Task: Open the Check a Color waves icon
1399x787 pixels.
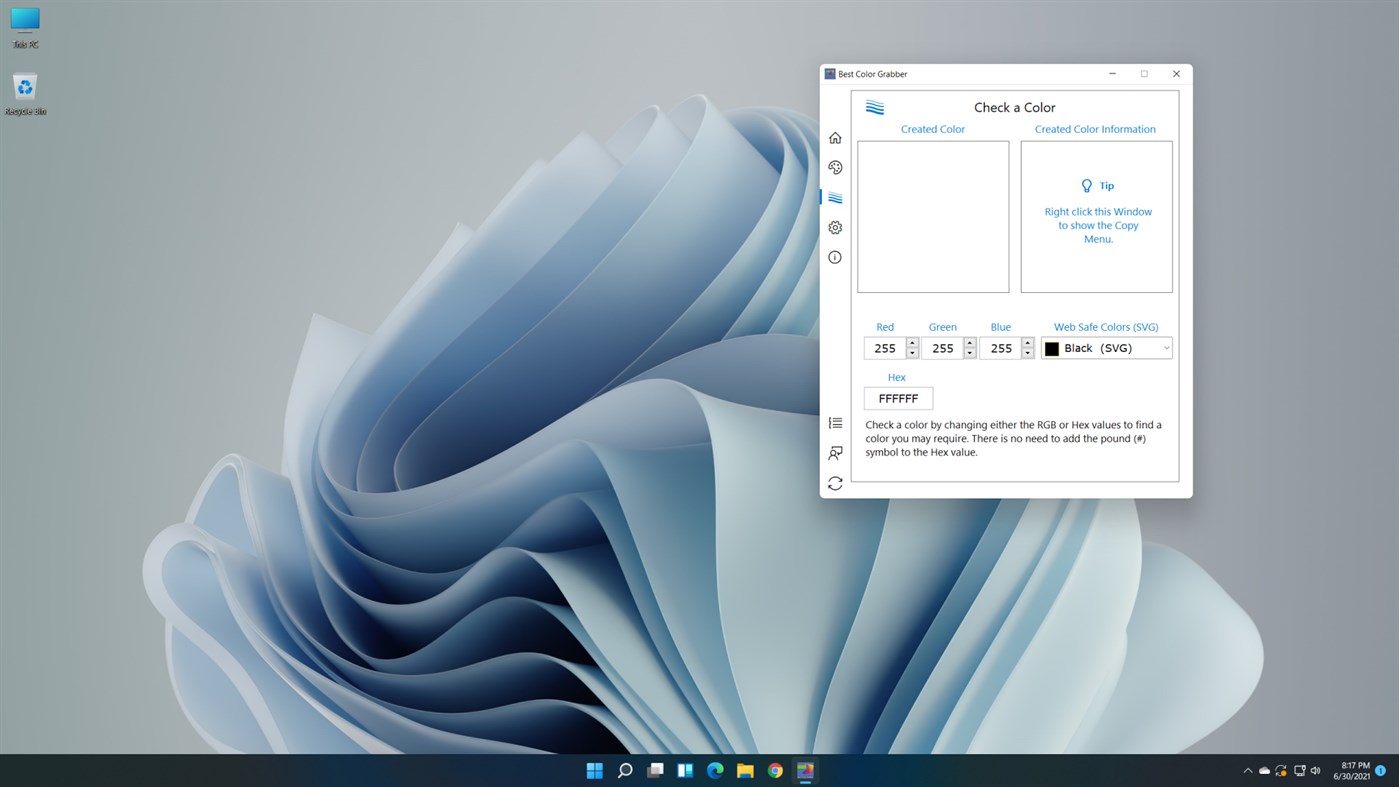Action: point(835,197)
